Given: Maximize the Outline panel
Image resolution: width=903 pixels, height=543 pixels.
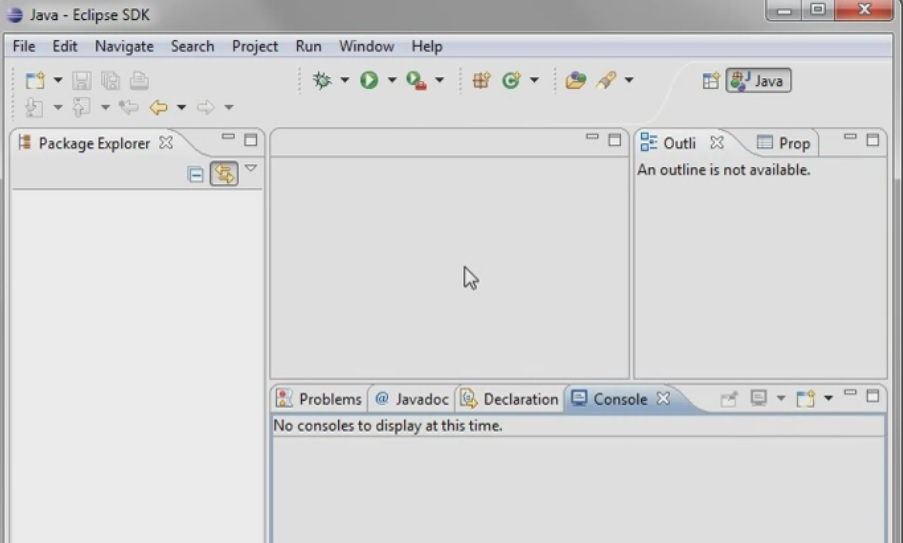Looking at the screenshot, I should point(872,140).
